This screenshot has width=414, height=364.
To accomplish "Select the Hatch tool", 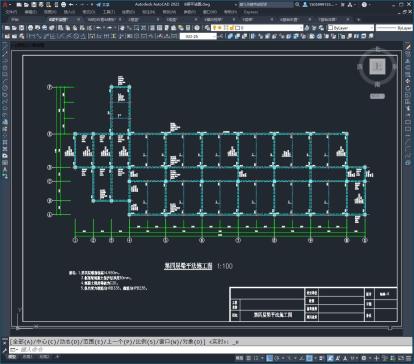I will click(x=4, y=142).
